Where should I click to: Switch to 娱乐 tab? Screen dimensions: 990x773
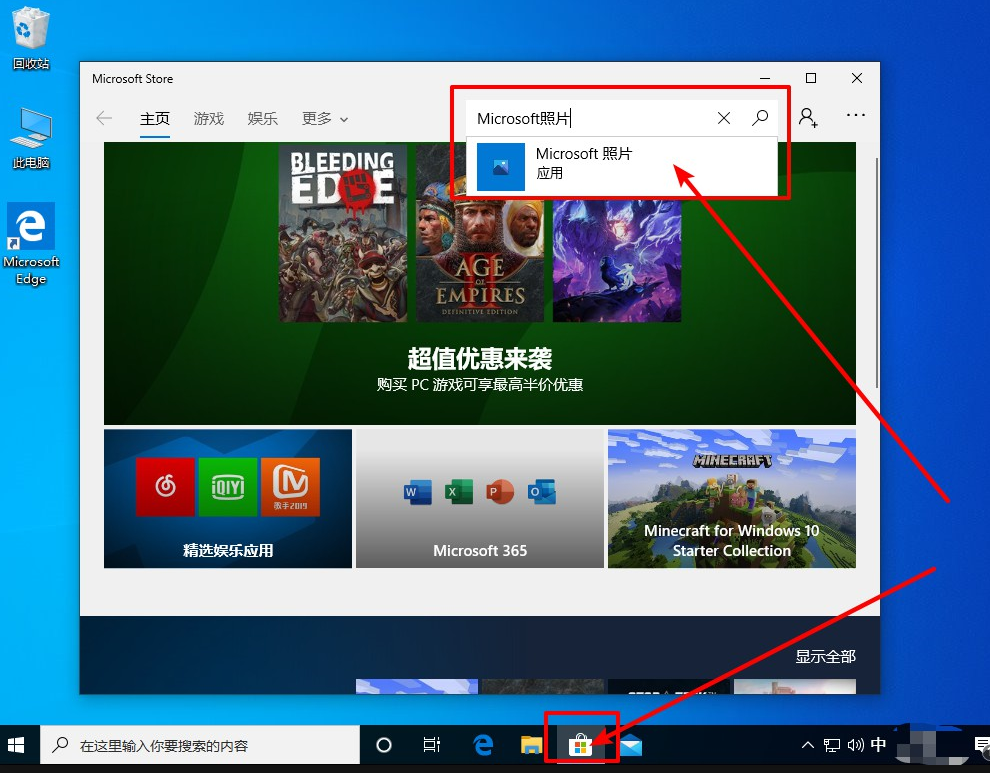[263, 119]
